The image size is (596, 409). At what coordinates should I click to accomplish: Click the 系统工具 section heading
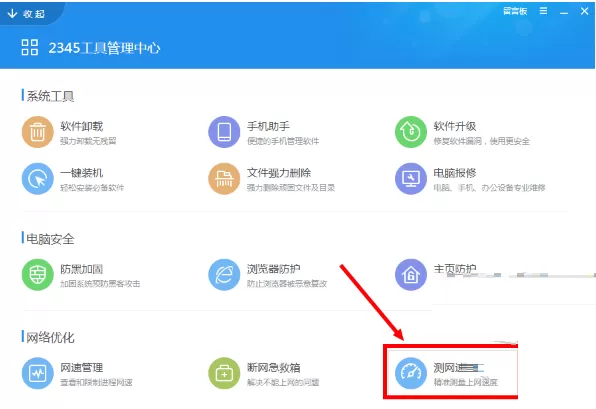[50, 96]
